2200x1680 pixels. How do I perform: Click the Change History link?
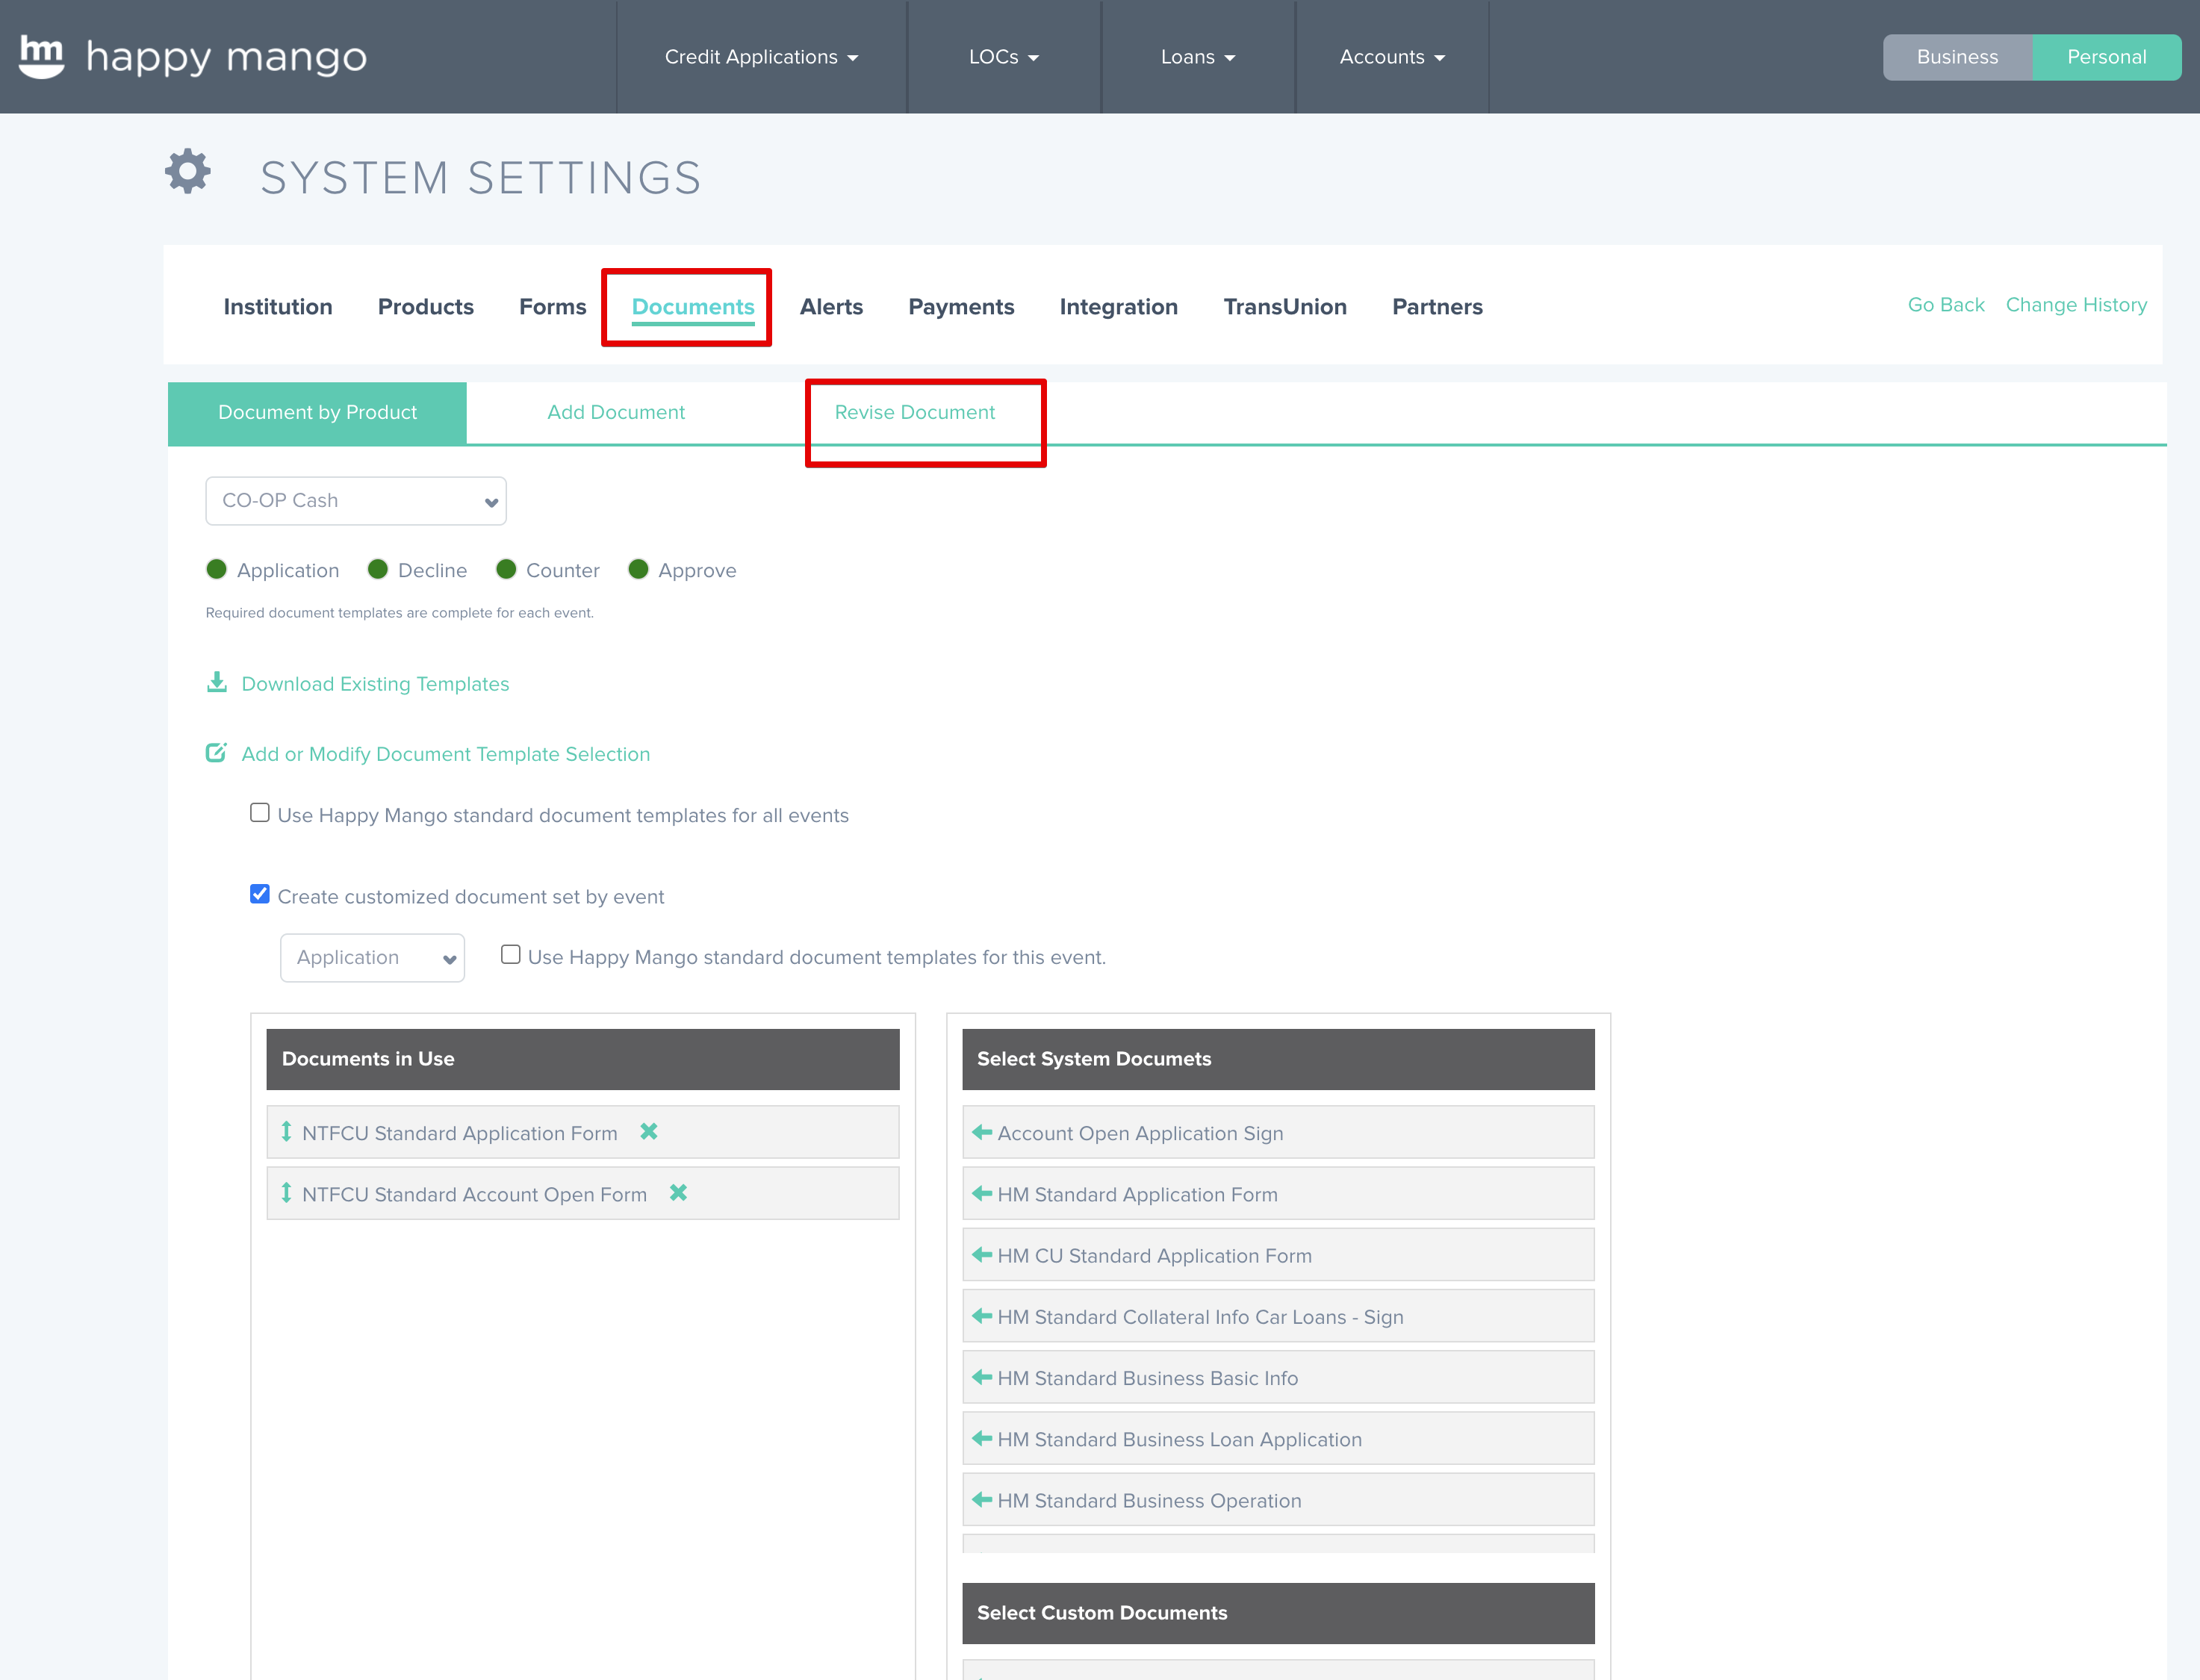coord(2076,305)
